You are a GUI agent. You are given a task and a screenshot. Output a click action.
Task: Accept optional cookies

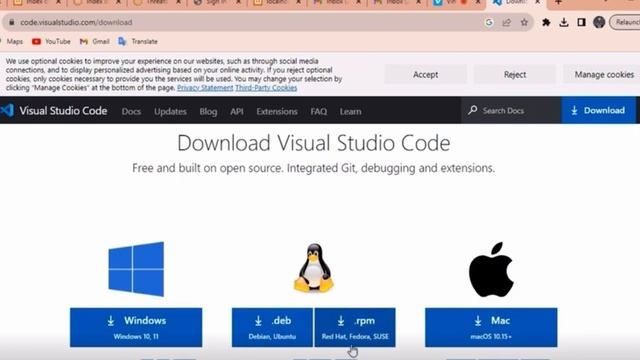tap(425, 74)
